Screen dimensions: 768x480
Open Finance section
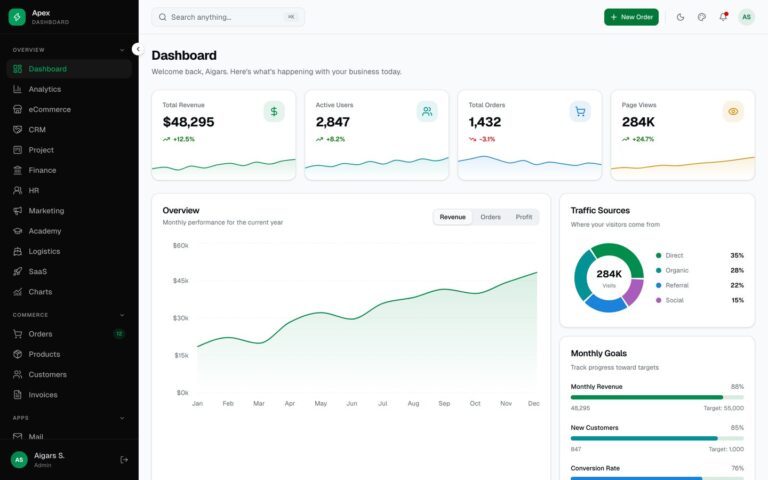[69, 170]
